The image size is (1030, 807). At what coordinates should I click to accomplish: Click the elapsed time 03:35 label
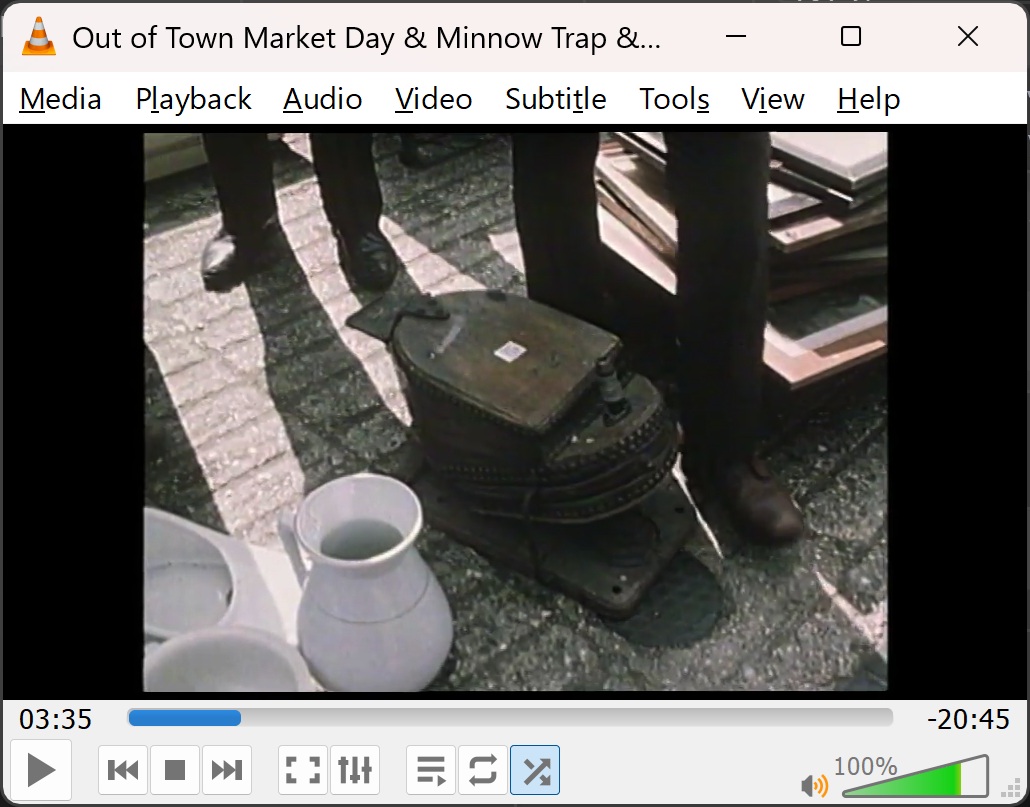click(55, 719)
